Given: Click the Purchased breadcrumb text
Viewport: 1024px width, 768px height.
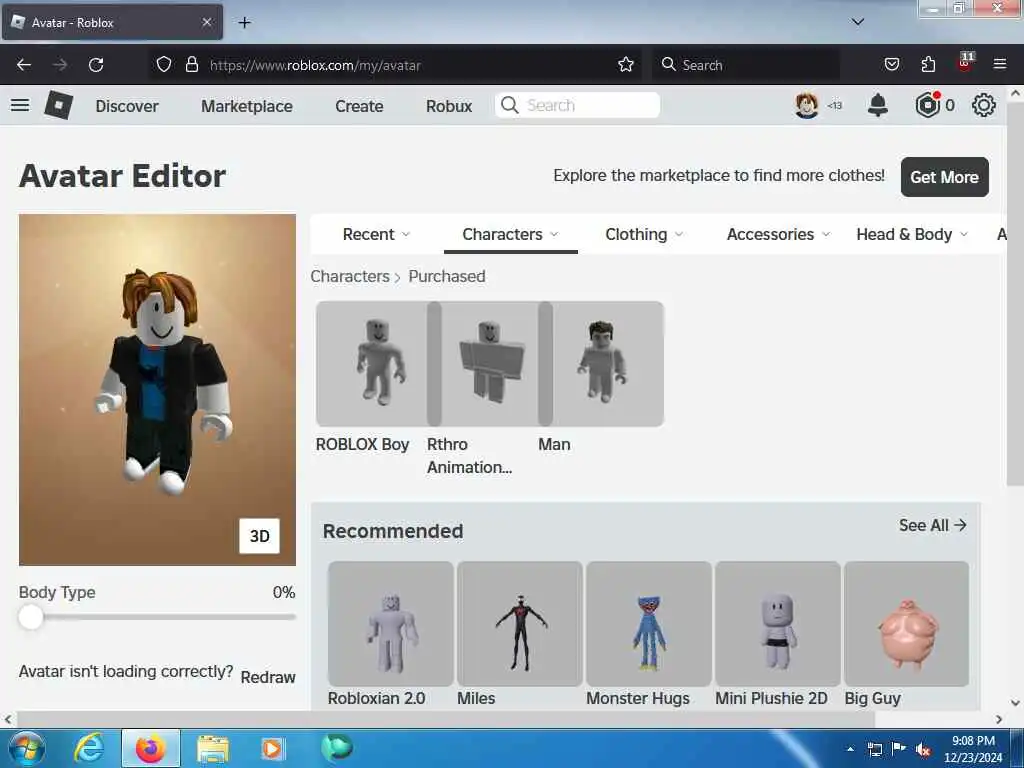Looking at the screenshot, I should 447,276.
